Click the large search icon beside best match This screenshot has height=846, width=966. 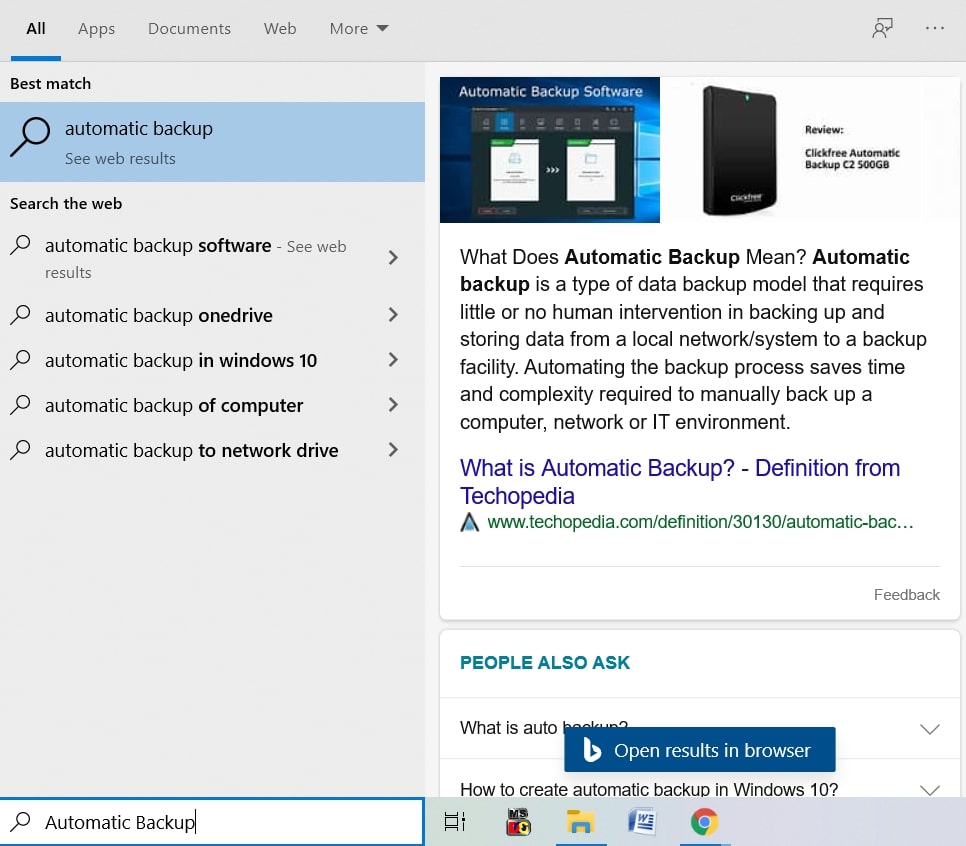point(30,137)
